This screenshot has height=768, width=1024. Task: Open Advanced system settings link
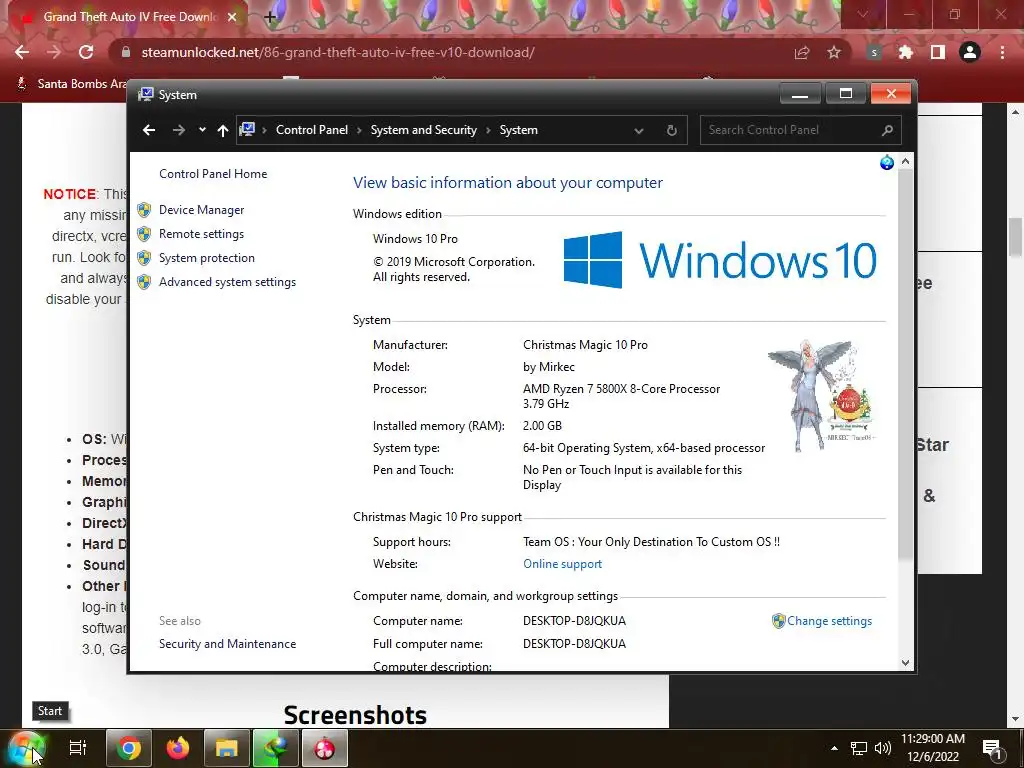tap(227, 282)
